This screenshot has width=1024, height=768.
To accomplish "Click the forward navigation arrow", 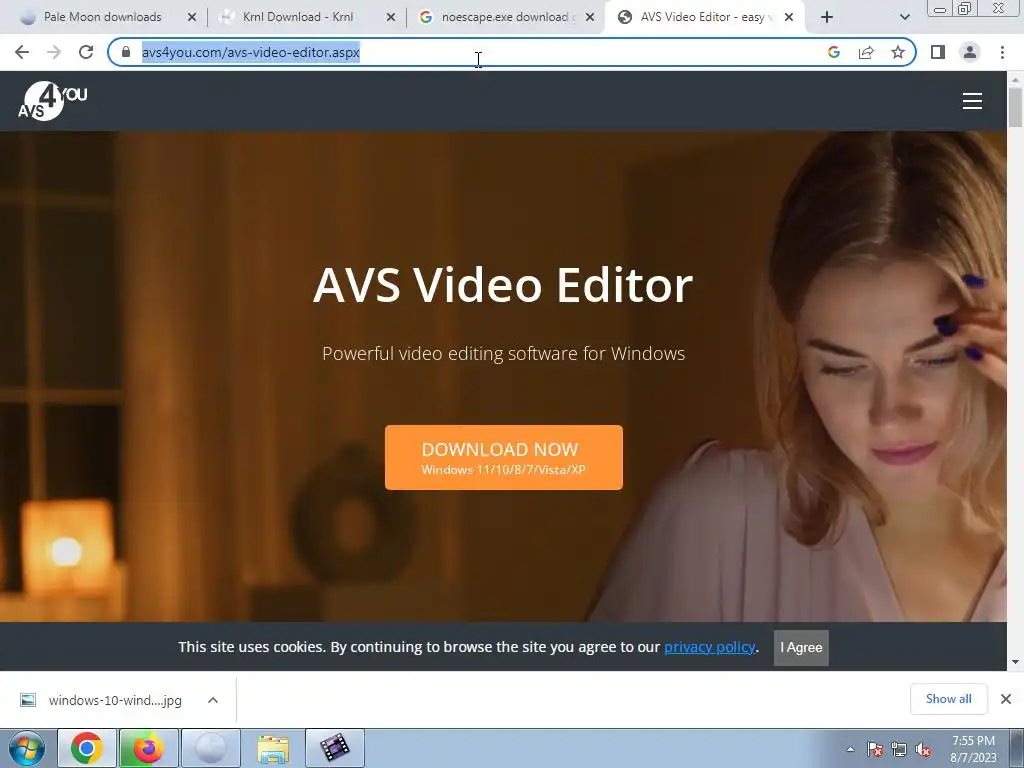I will click(54, 52).
